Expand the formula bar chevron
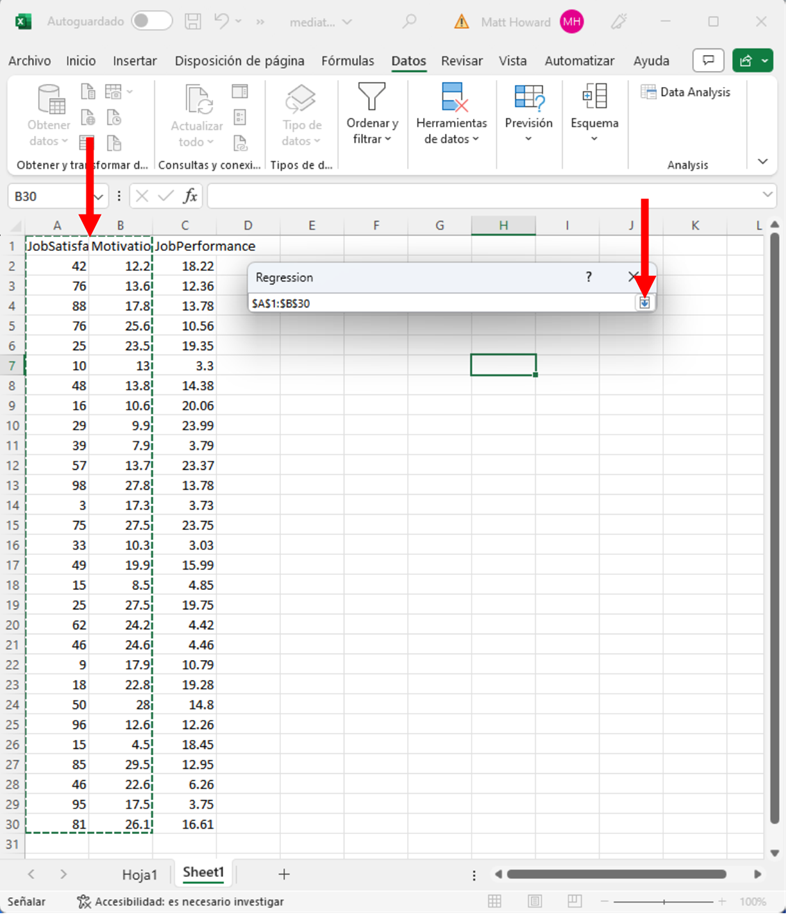Image resolution: width=786 pixels, height=914 pixels. point(767,195)
